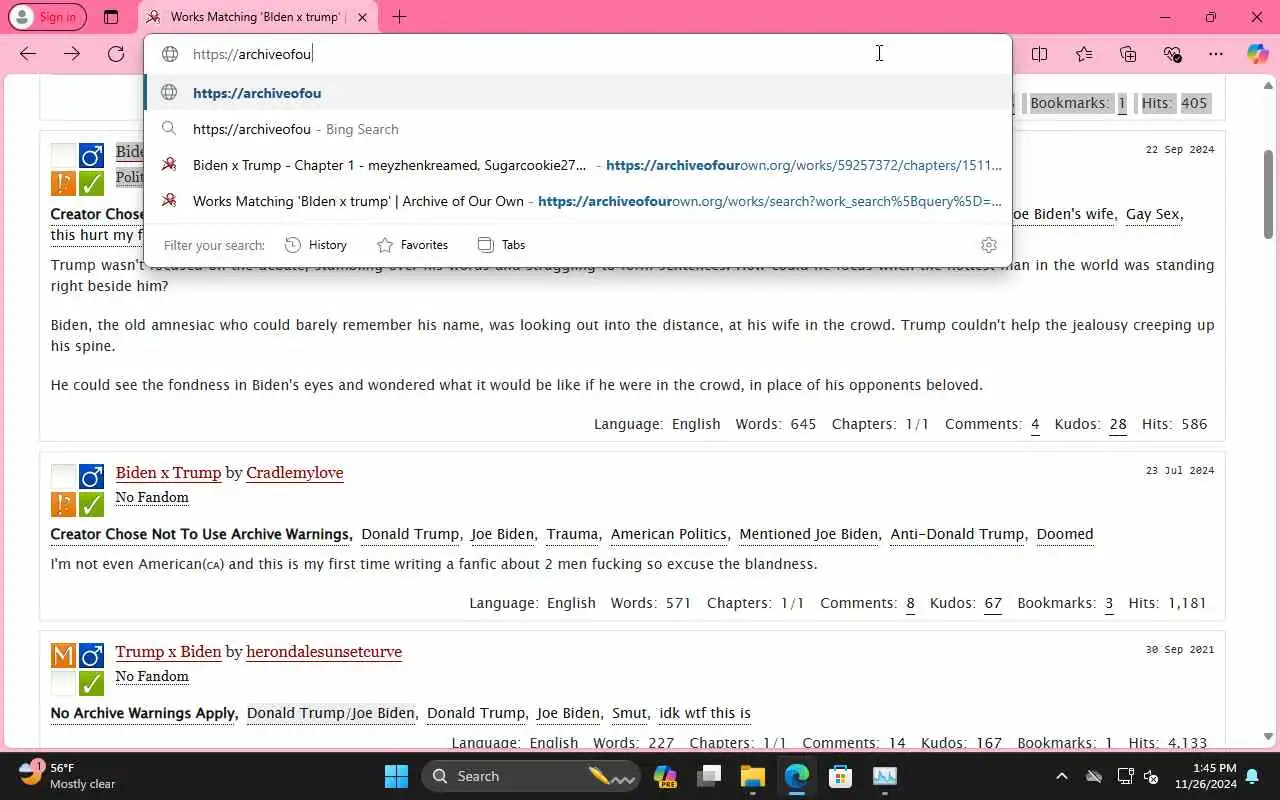This screenshot has height=800, width=1280.
Task: Click the page's vertical scrollbar thumb
Action: [x=1269, y=195]
